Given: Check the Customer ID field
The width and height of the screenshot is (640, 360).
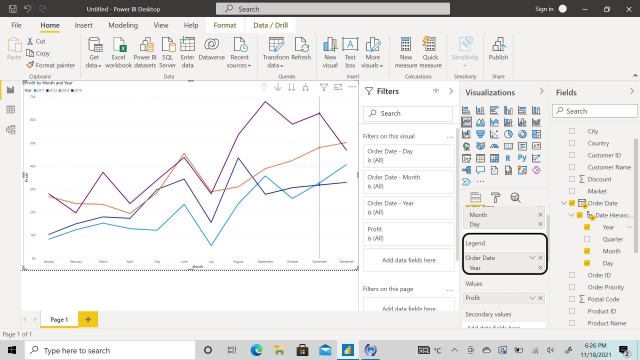Looking at the screenshot, I should pos(572,155).
